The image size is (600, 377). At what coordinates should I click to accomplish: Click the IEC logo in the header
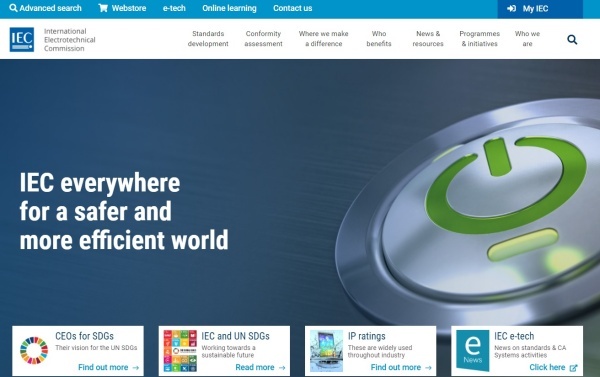pyautogui.click(x=22, y=39)
